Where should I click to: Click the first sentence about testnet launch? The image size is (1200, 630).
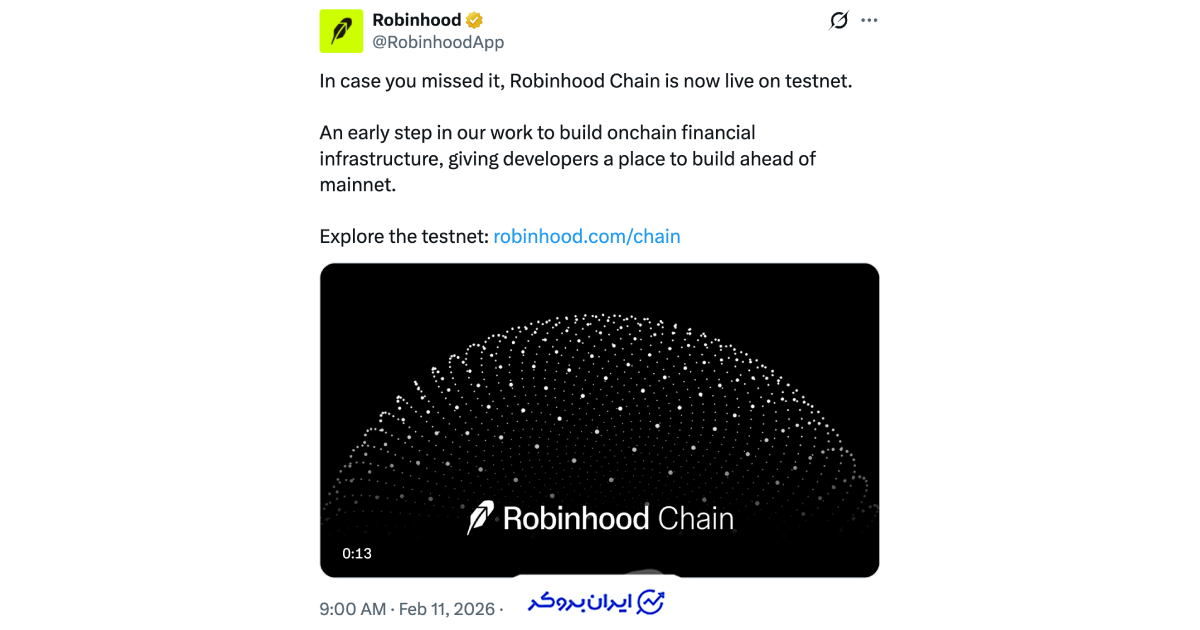[x=585, y=82]
